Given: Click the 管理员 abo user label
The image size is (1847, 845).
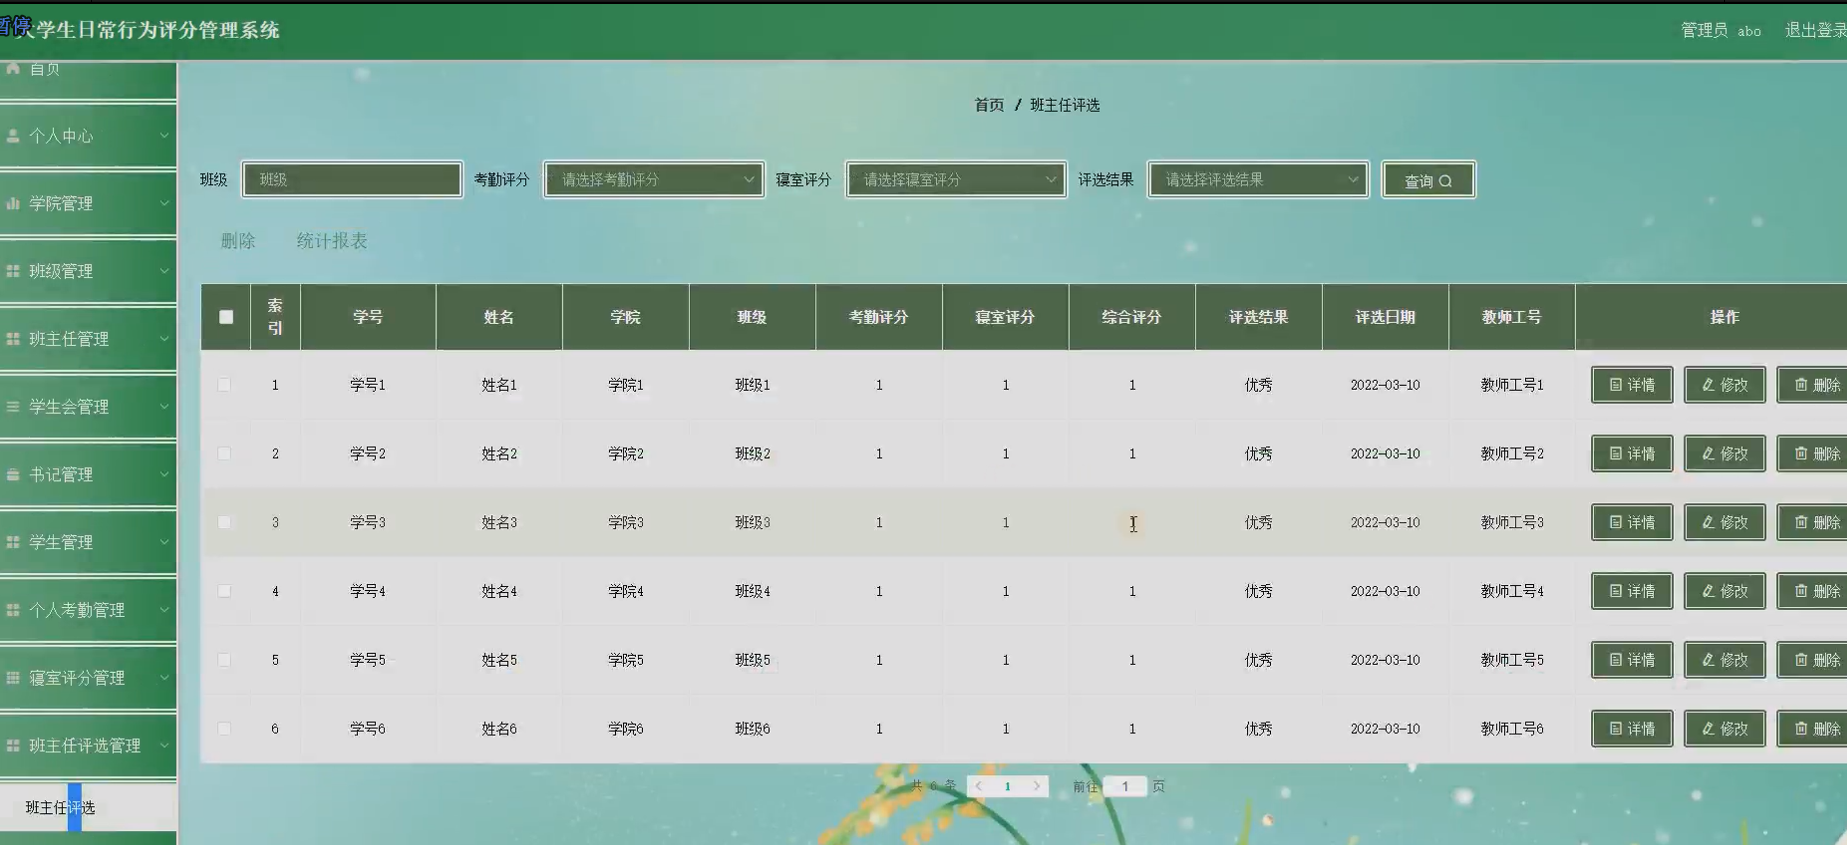Looking at the screenshot, I should (x=1720, y=30).
